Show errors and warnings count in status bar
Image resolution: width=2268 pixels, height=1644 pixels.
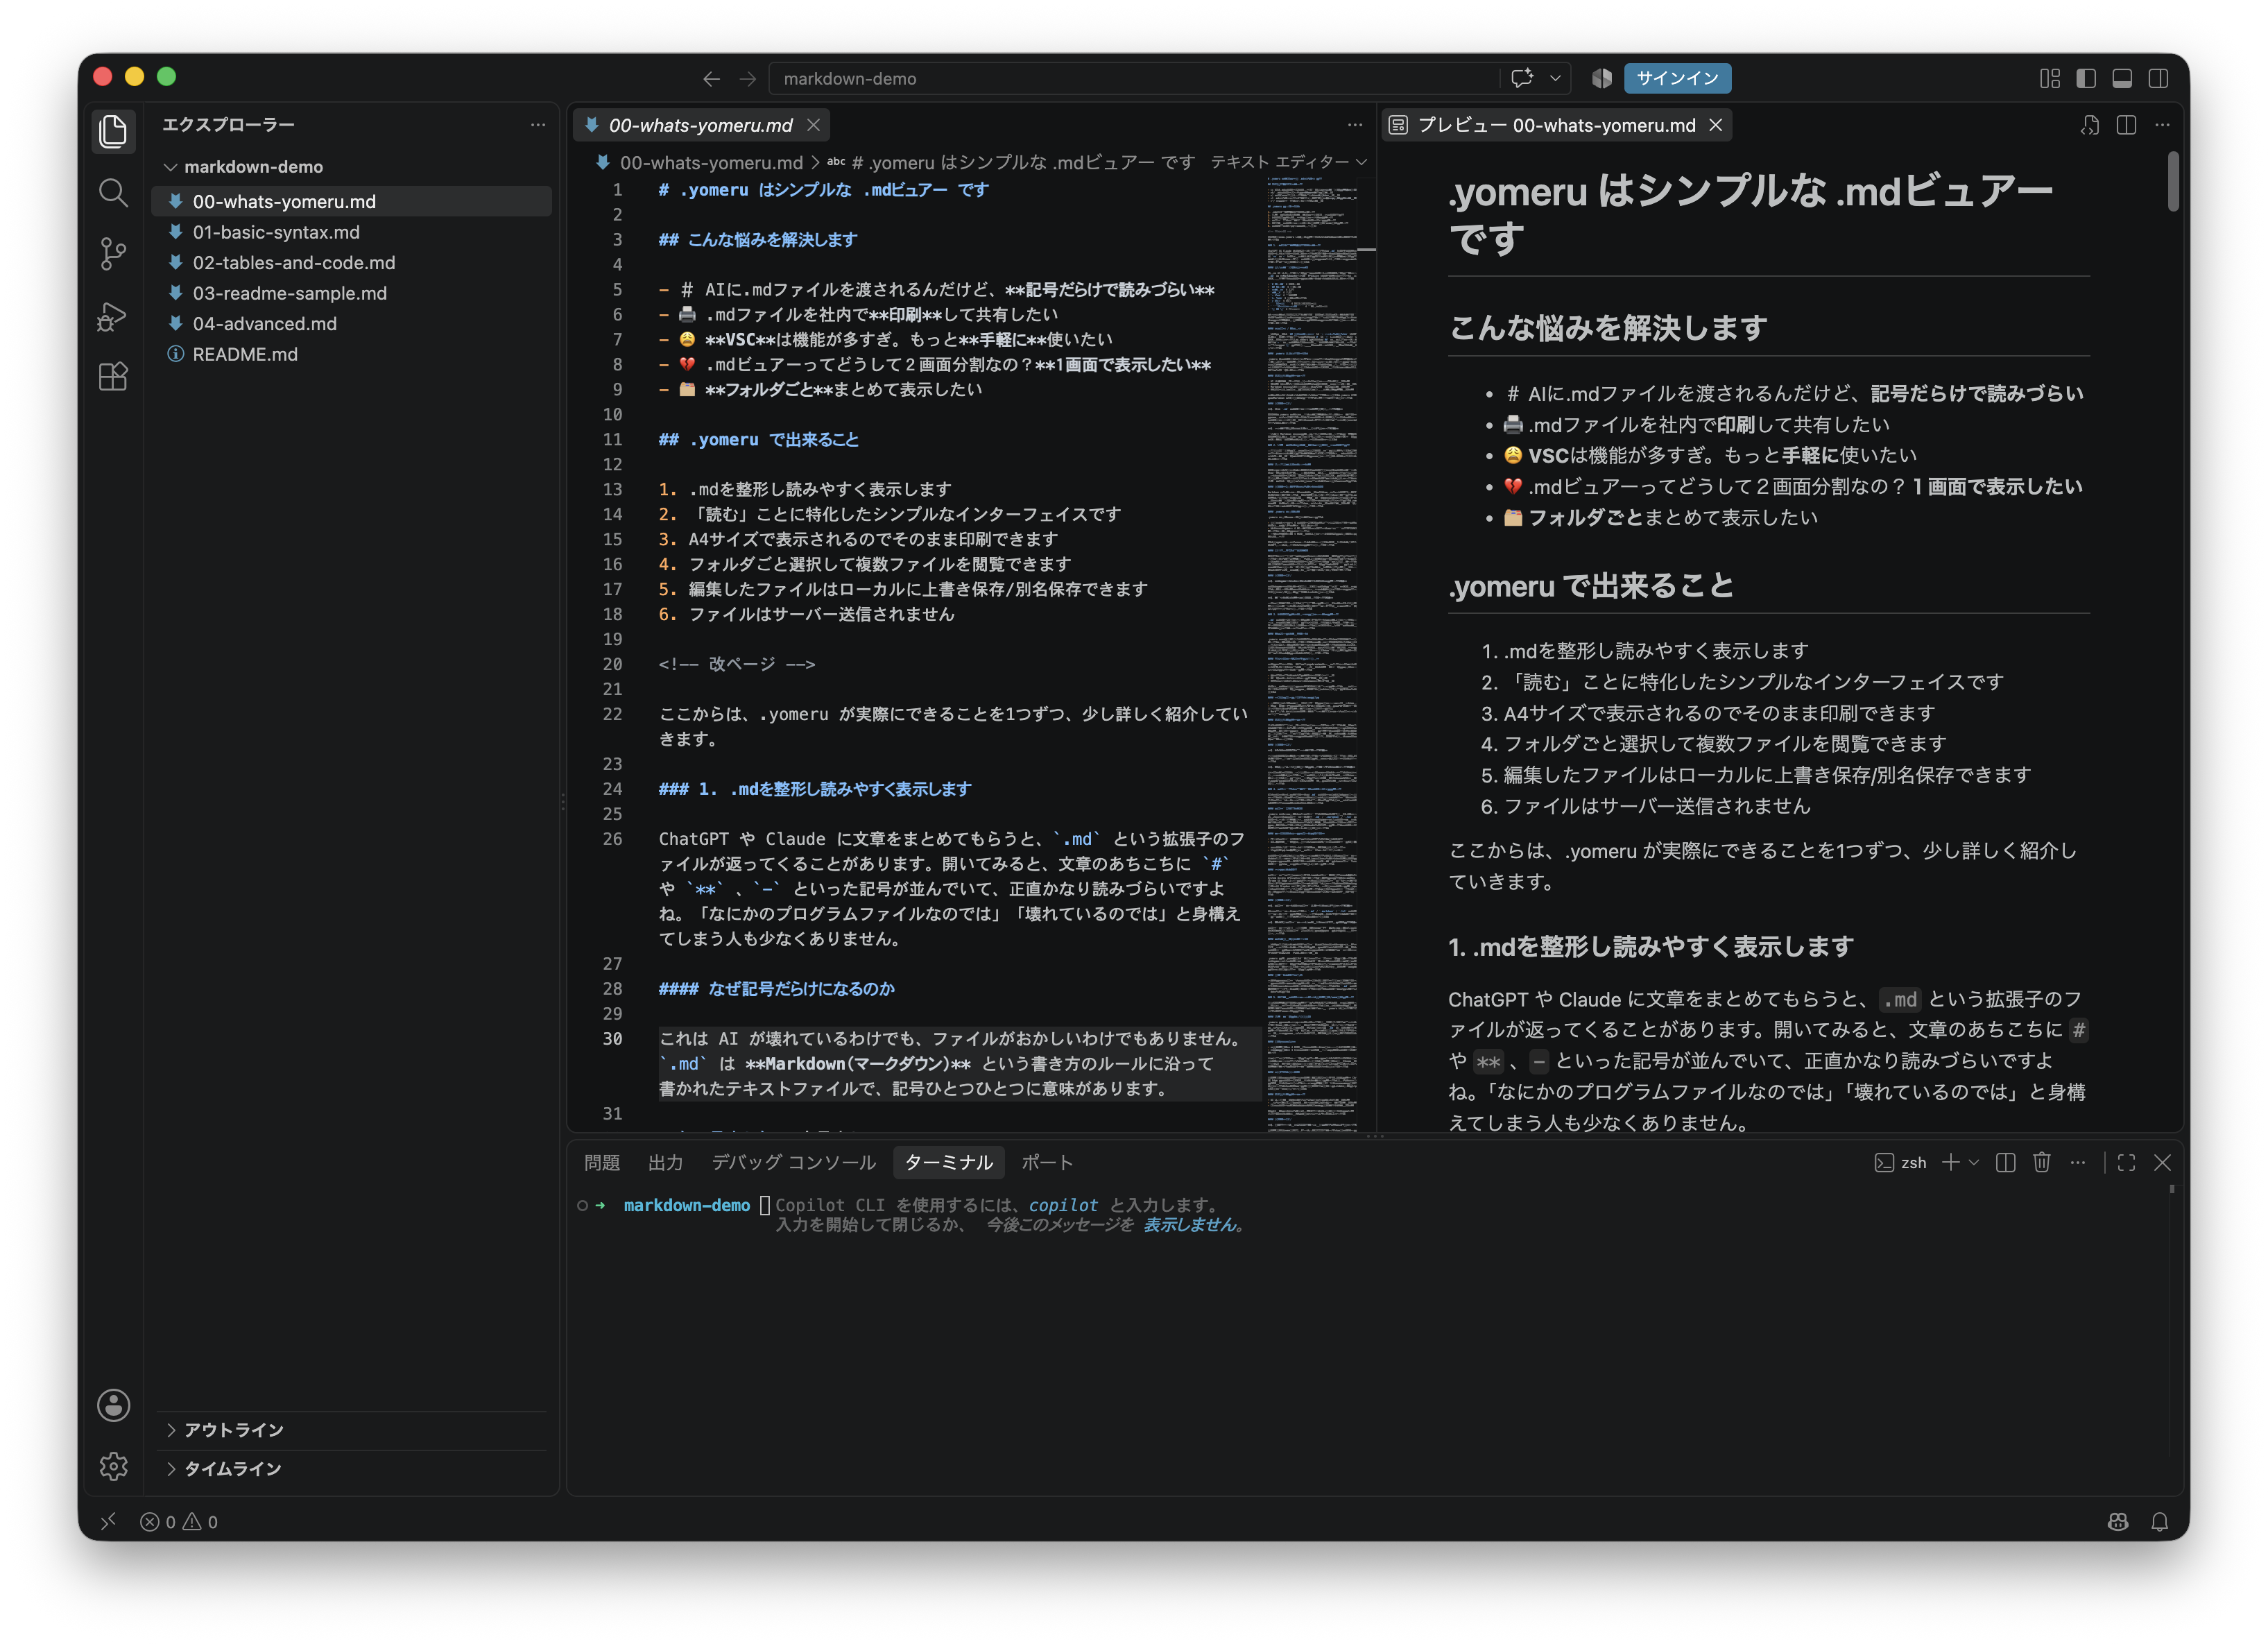(x=179, y=1521)
